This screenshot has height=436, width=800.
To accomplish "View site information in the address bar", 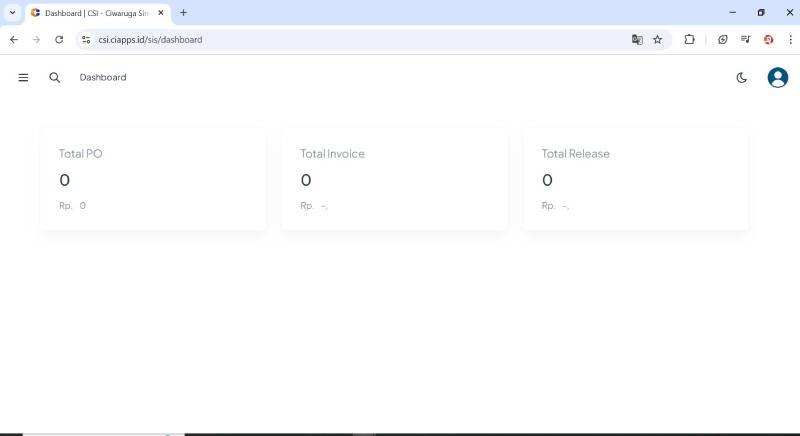I will pos(86,39).
